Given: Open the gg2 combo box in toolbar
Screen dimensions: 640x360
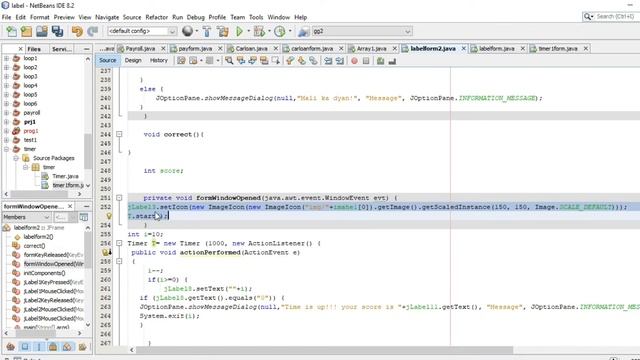Looking at the screenshot, I should coord(362,31).
